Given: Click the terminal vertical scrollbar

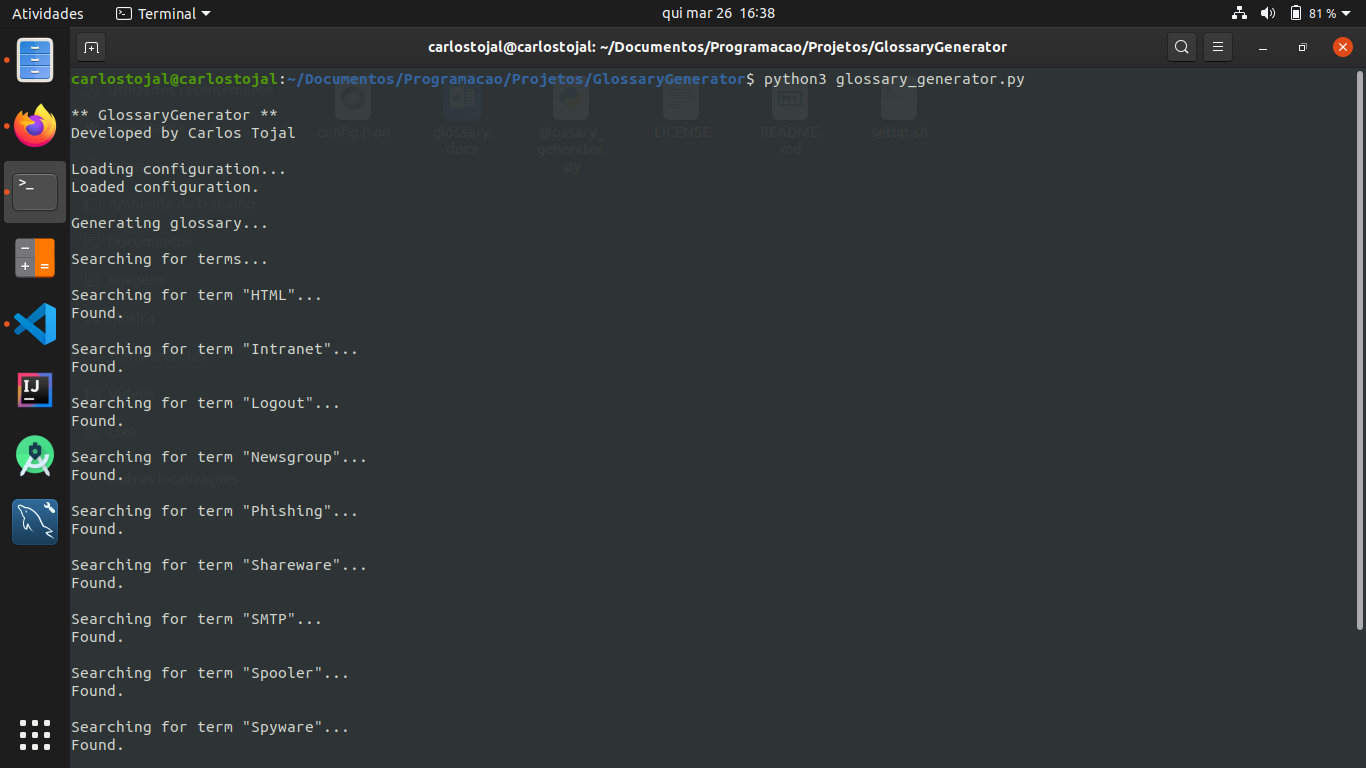Looking at the screenshot, I should tap(1359, 350).
